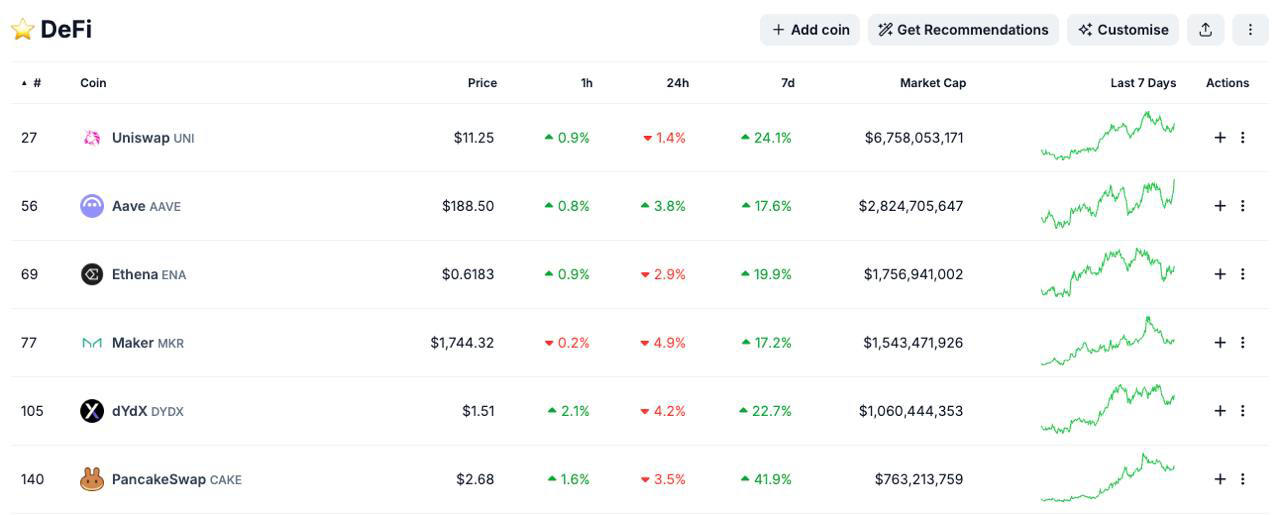Screen dimensions: 1280x515
Task: View the Maker 7-day sparkline chart
Action: click(x=1108, y=342)
